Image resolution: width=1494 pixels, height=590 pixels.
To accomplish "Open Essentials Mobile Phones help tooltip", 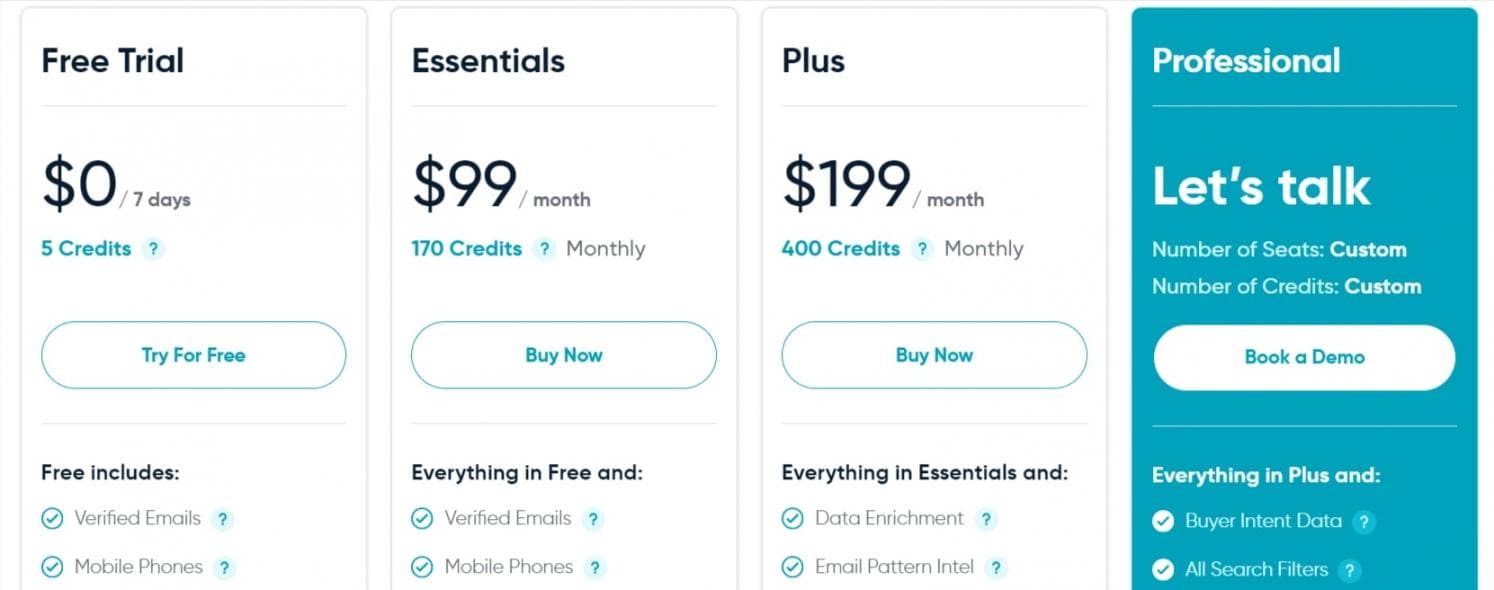I will point(595,568).
